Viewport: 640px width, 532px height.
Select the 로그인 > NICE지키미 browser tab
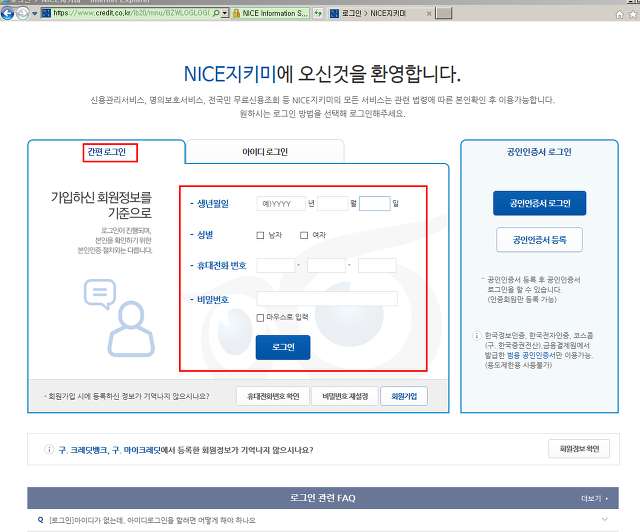coord(373,13)
